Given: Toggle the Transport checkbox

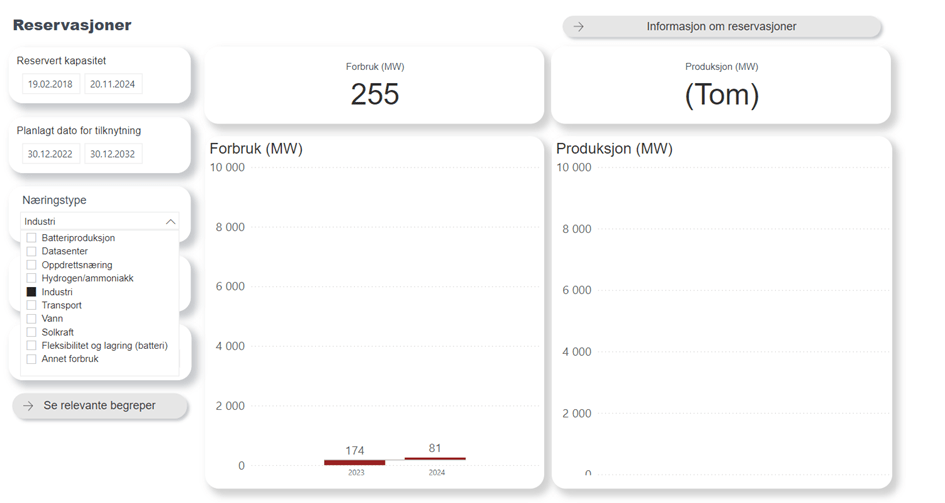Looking at the screenshot, I should pos(32,305).
